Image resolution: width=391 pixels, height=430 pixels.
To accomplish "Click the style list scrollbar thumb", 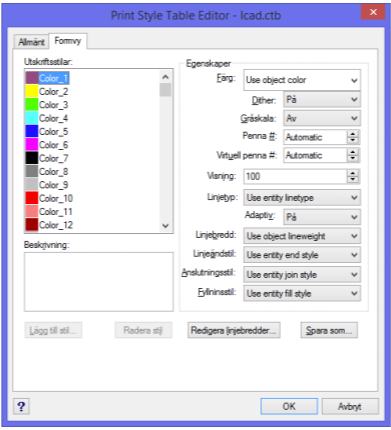I will 165,90.
